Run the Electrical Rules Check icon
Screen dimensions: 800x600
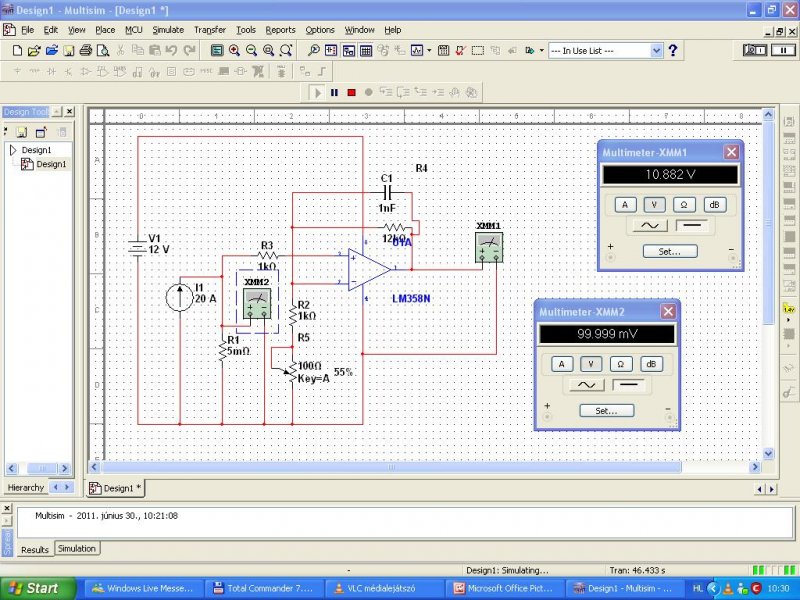pyautogui.click(x=460, y=51)
